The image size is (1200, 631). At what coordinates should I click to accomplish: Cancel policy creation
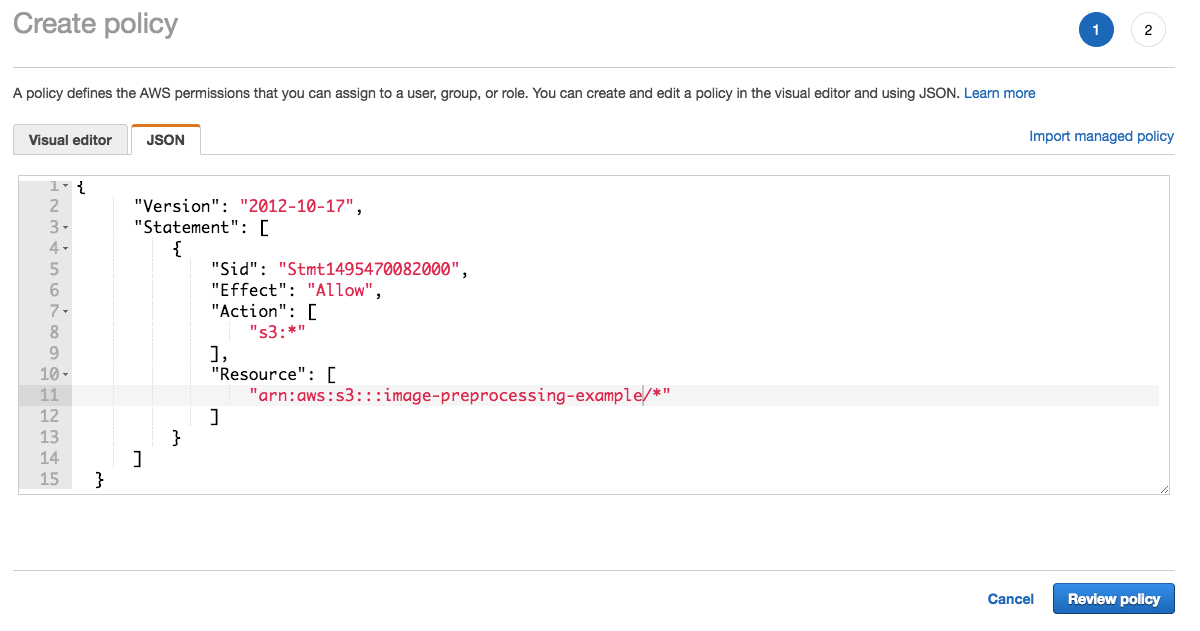click(x=1010, y=599)
